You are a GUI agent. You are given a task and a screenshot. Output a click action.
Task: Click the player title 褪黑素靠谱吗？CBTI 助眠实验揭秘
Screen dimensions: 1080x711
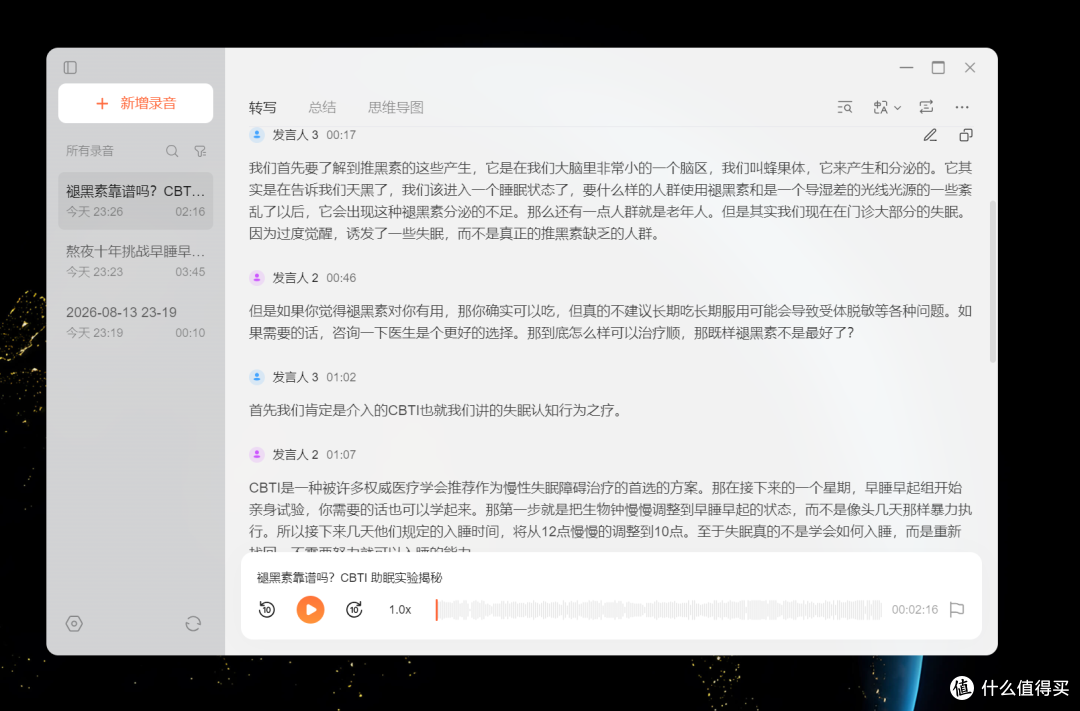pos(349,578)
